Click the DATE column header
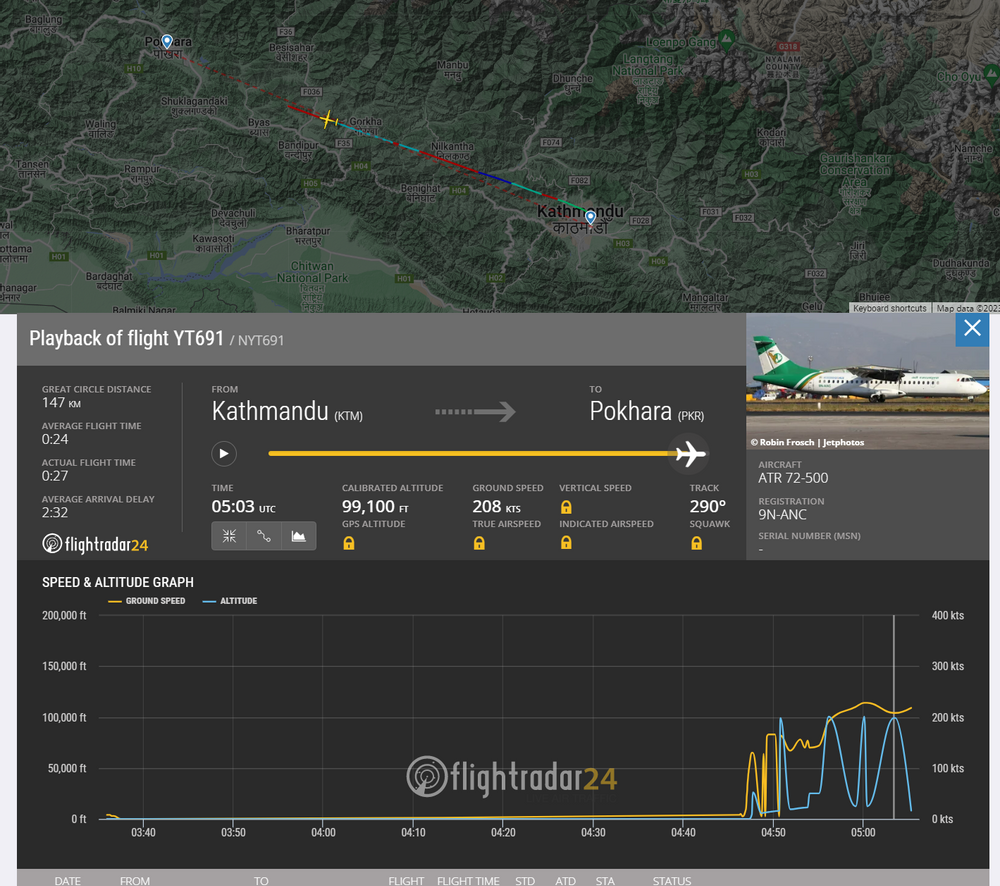The height and width of the screenshot is (886, 1000). (68, 880)
